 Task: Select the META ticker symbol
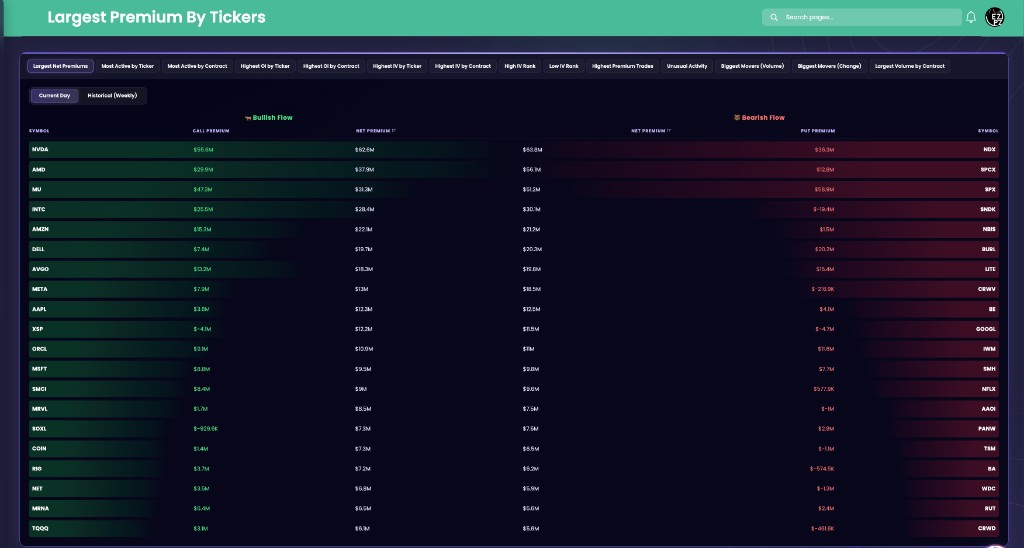39,289
